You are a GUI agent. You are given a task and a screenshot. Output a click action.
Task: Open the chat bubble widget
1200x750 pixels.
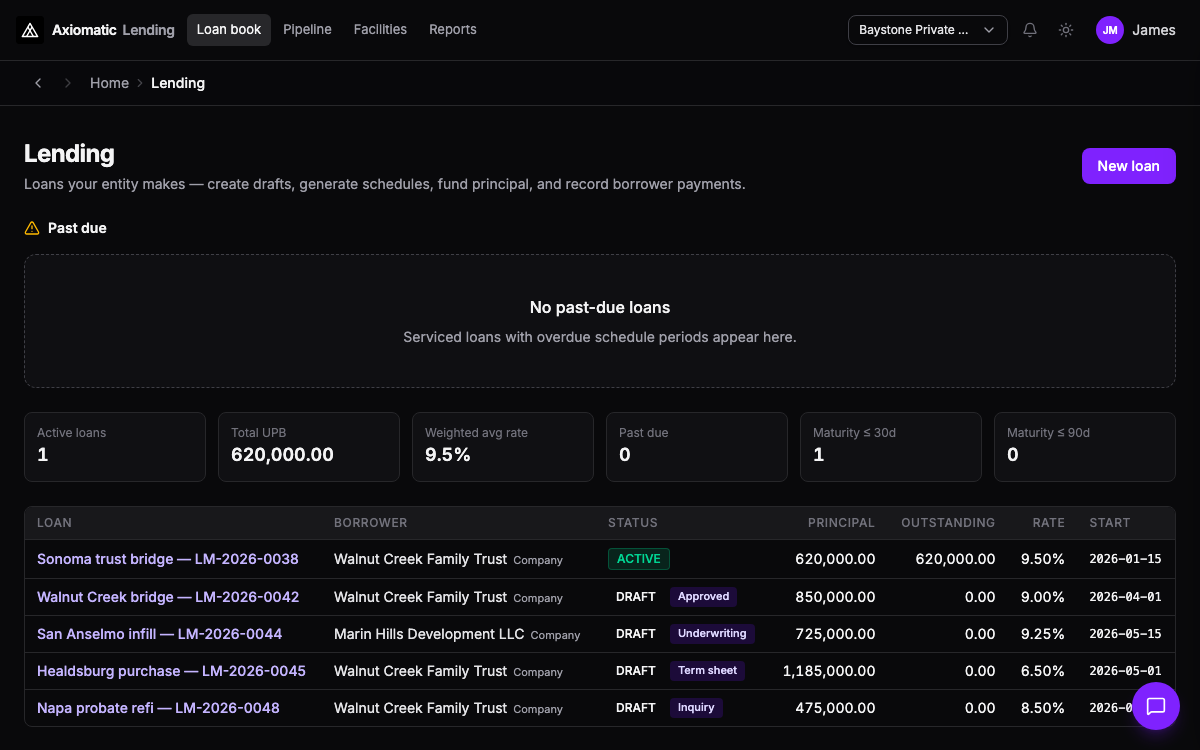1156,706
